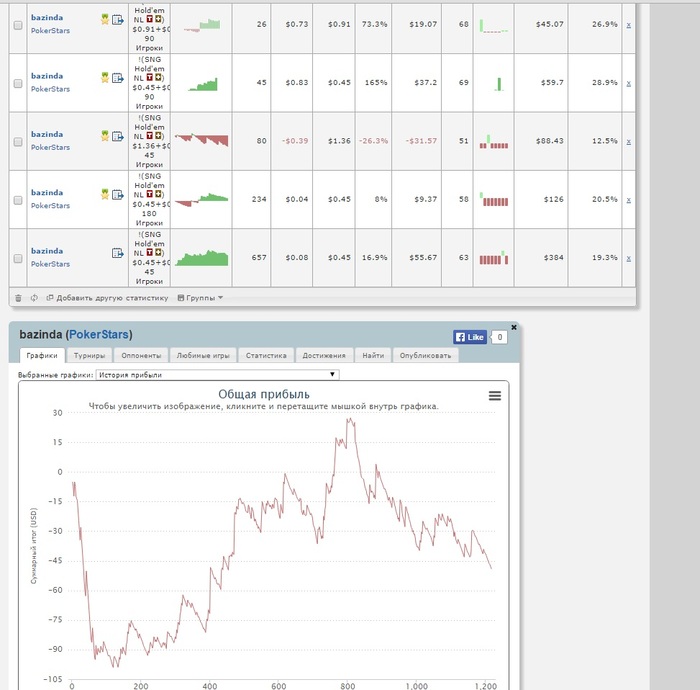700x690 pixels.
Task: Click the recent-form bar chart in the $384 row
Action: [494, 258]
